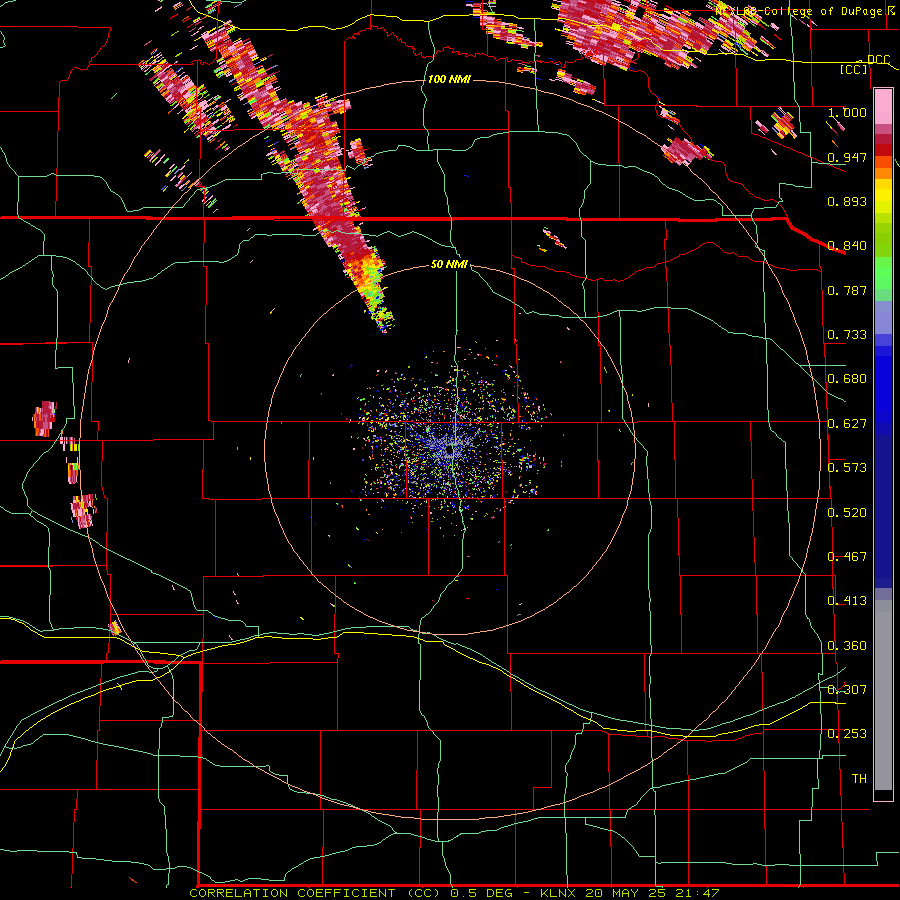Click the 0.627 scale value
This screenshot has width=900, height=900.
click(847, 424)
